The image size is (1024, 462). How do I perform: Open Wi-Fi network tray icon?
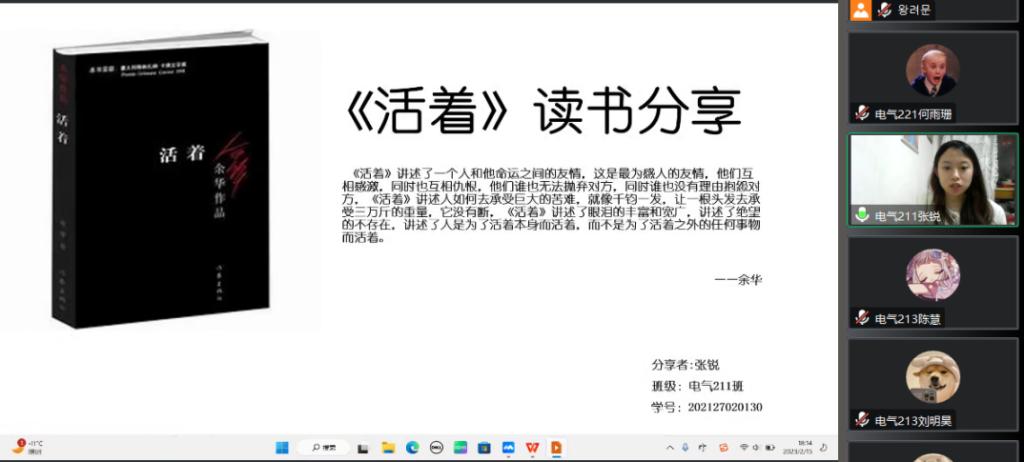pyautogui.click(x=743, y=448)
